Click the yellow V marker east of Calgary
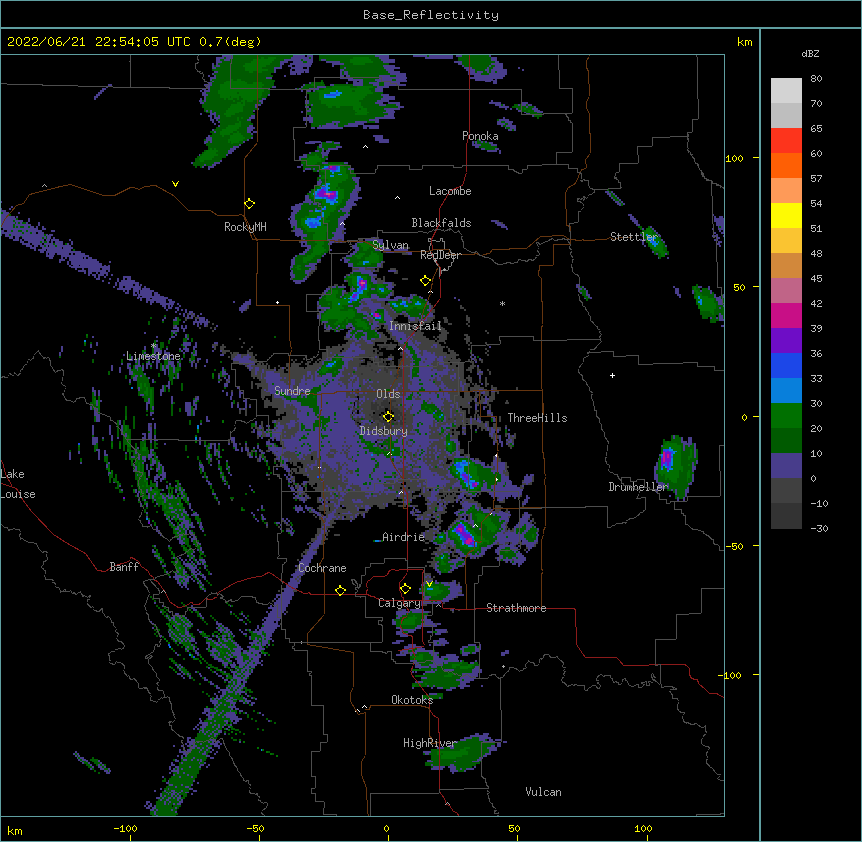The width and height of the screenshot is (862, 842). [429, 584]
